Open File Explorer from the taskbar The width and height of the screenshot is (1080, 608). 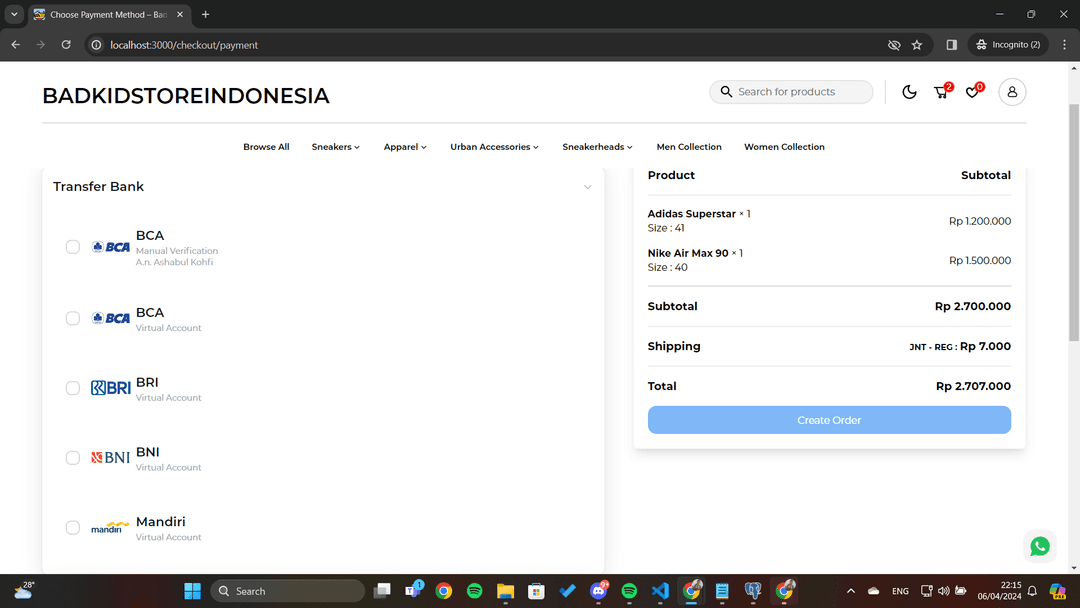pyautogui.click(x=506, y=591)
